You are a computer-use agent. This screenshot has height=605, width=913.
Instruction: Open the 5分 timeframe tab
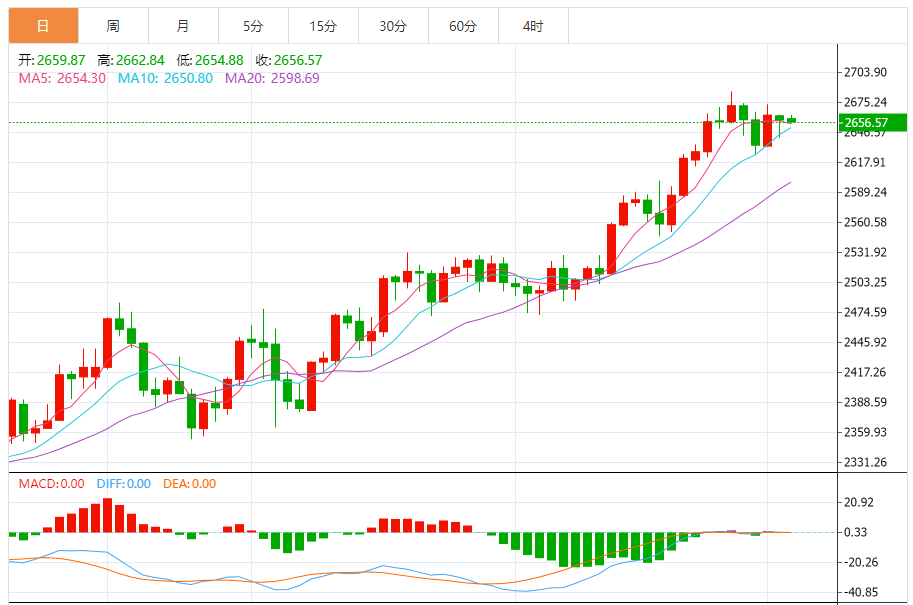253,26
